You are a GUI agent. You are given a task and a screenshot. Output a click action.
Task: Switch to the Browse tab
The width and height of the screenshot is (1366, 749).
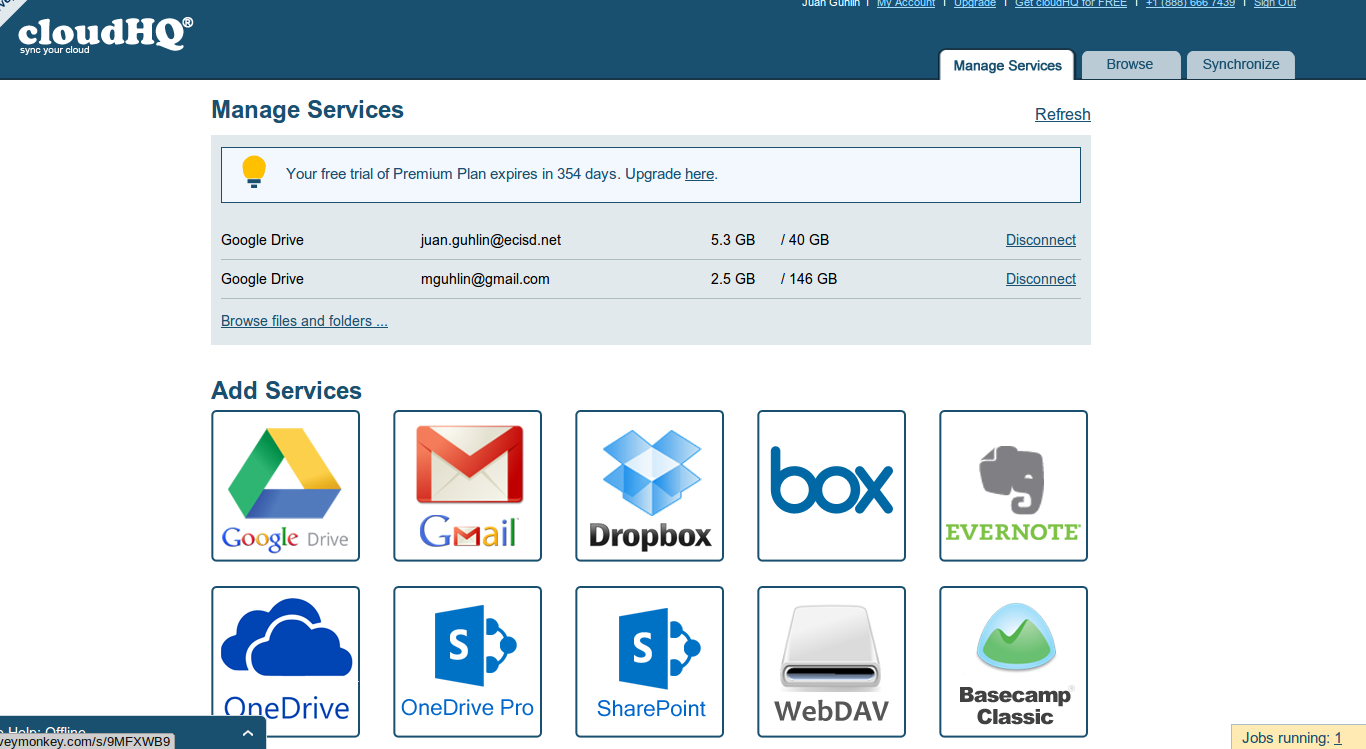click(1130, 65)
